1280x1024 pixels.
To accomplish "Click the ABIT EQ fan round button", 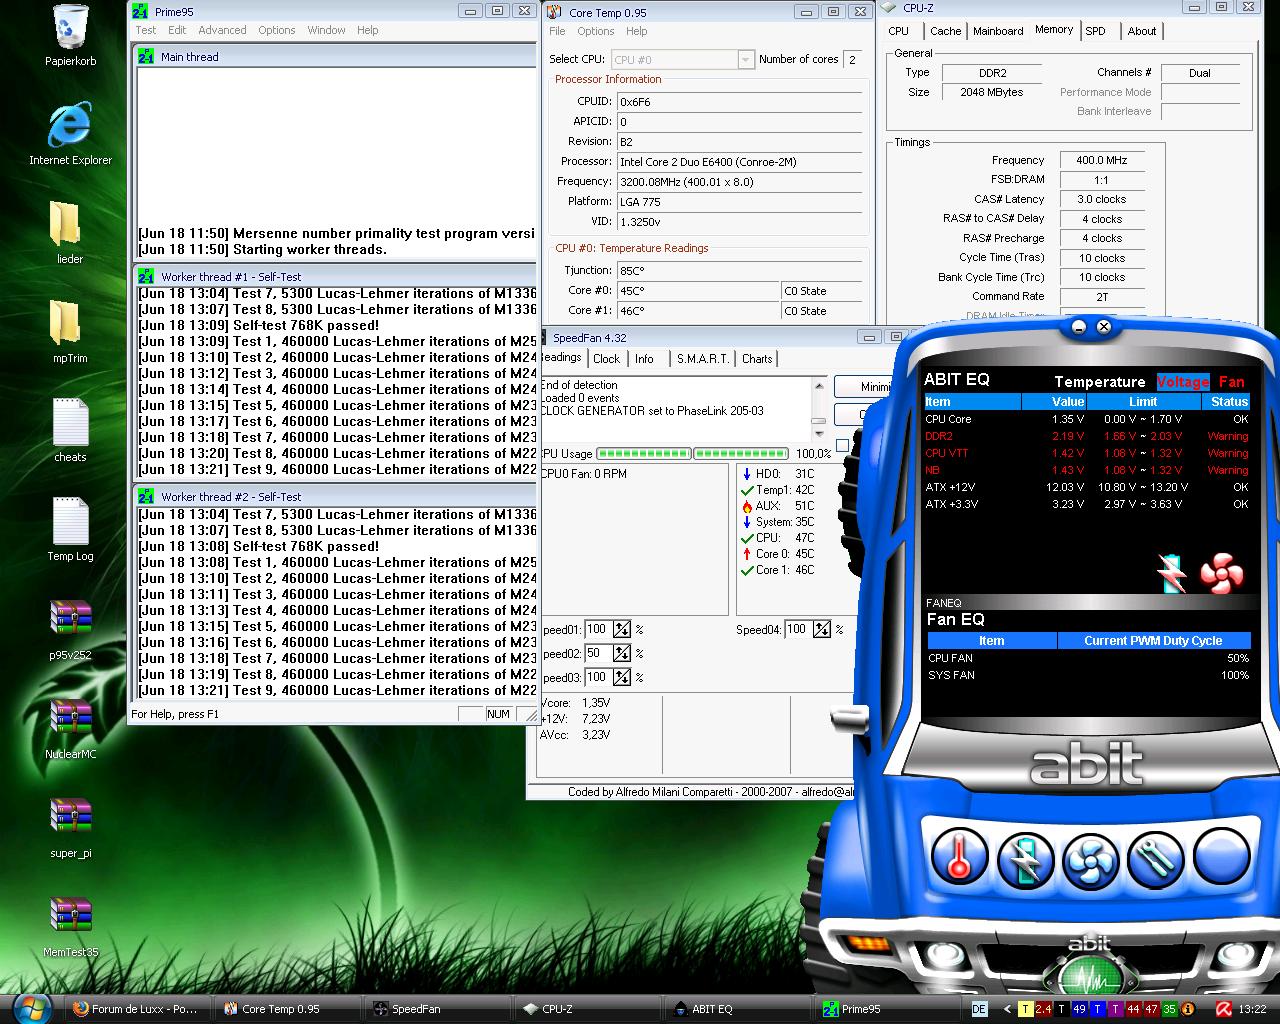I will [x=1090, y=861].
